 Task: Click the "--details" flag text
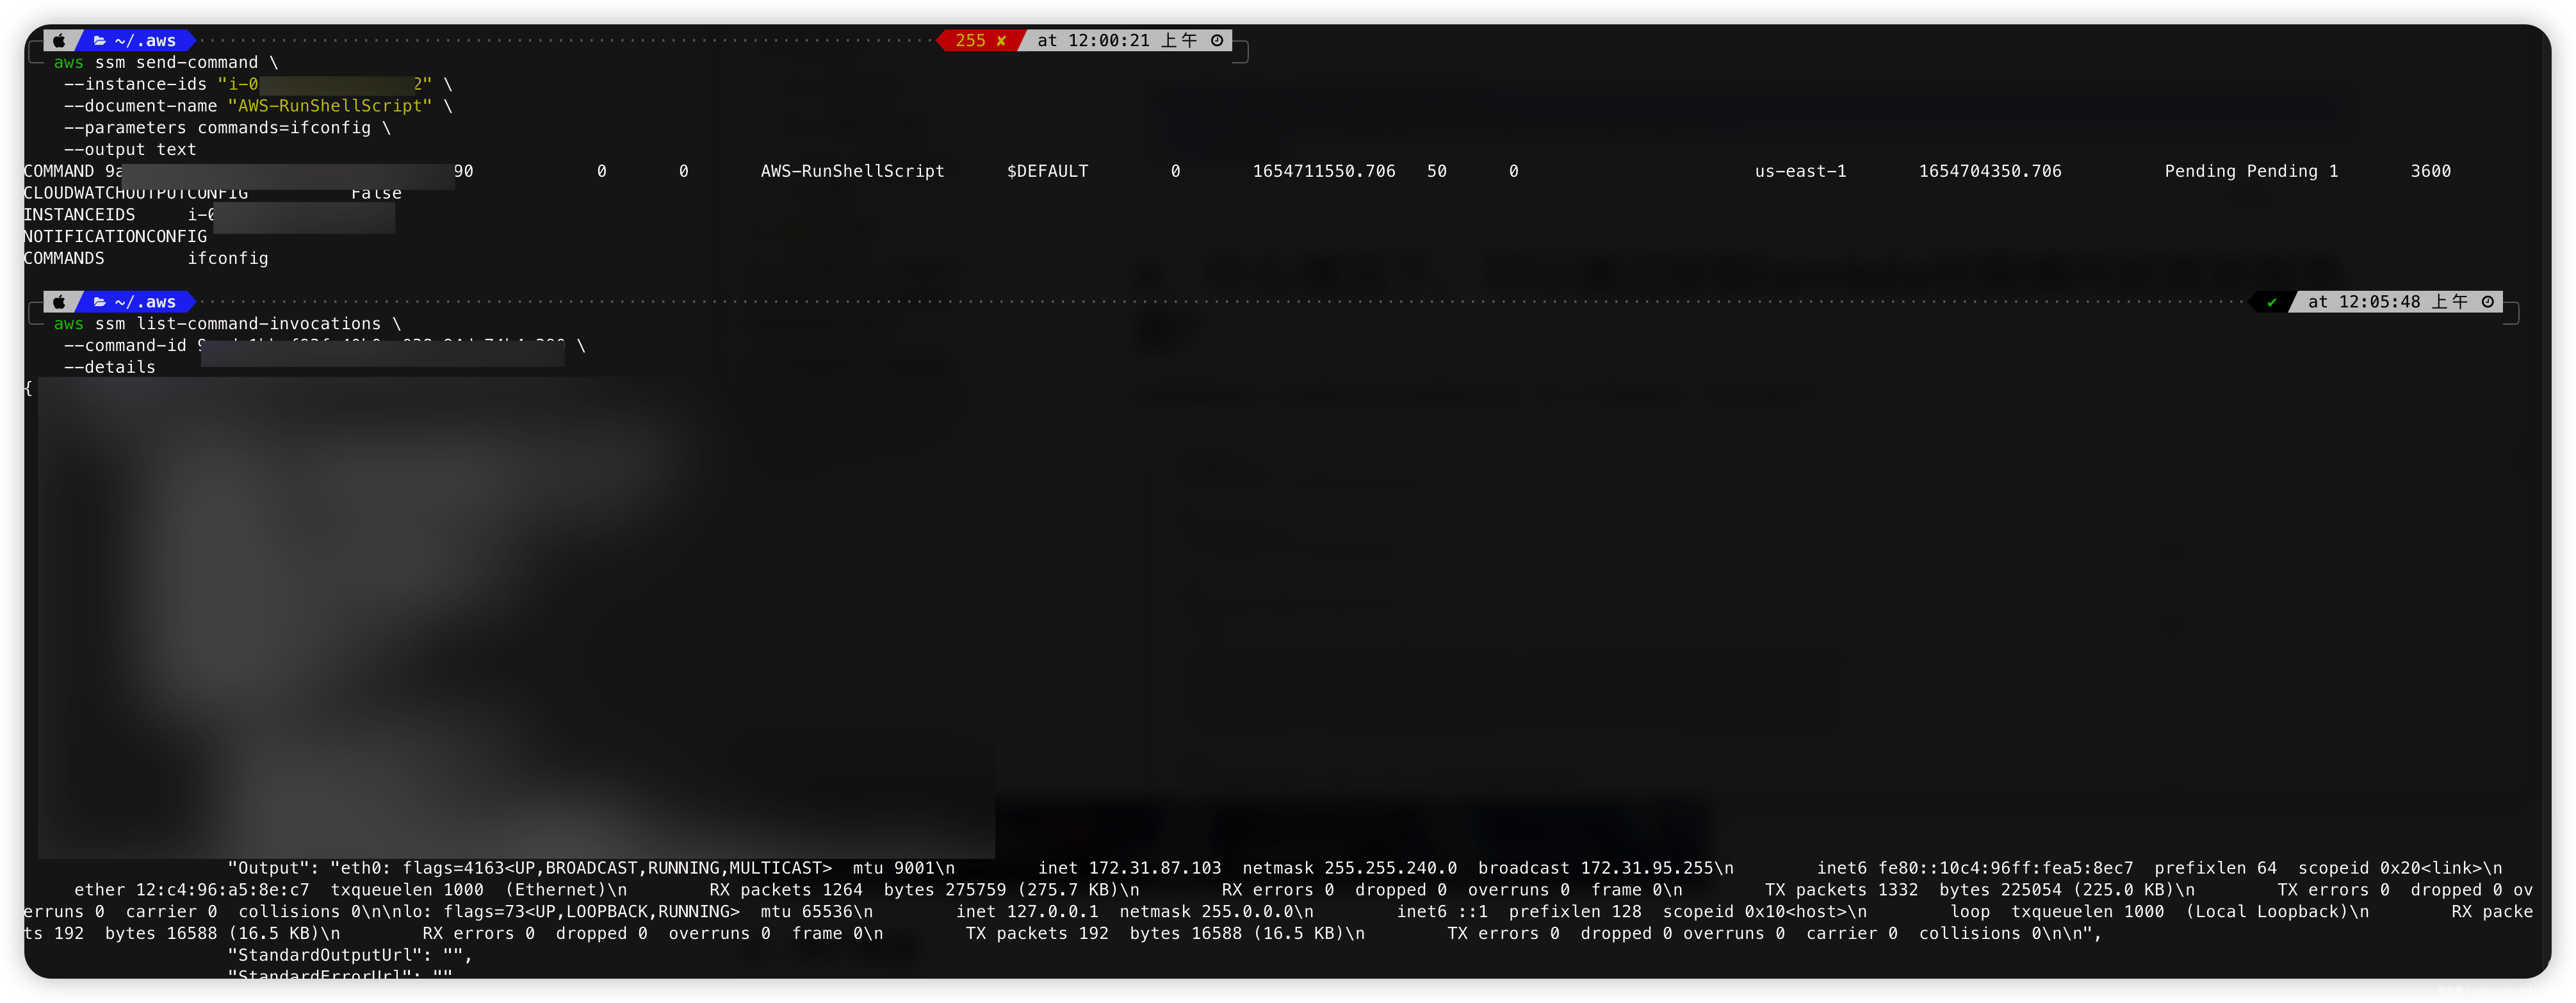tap(110, 367)
